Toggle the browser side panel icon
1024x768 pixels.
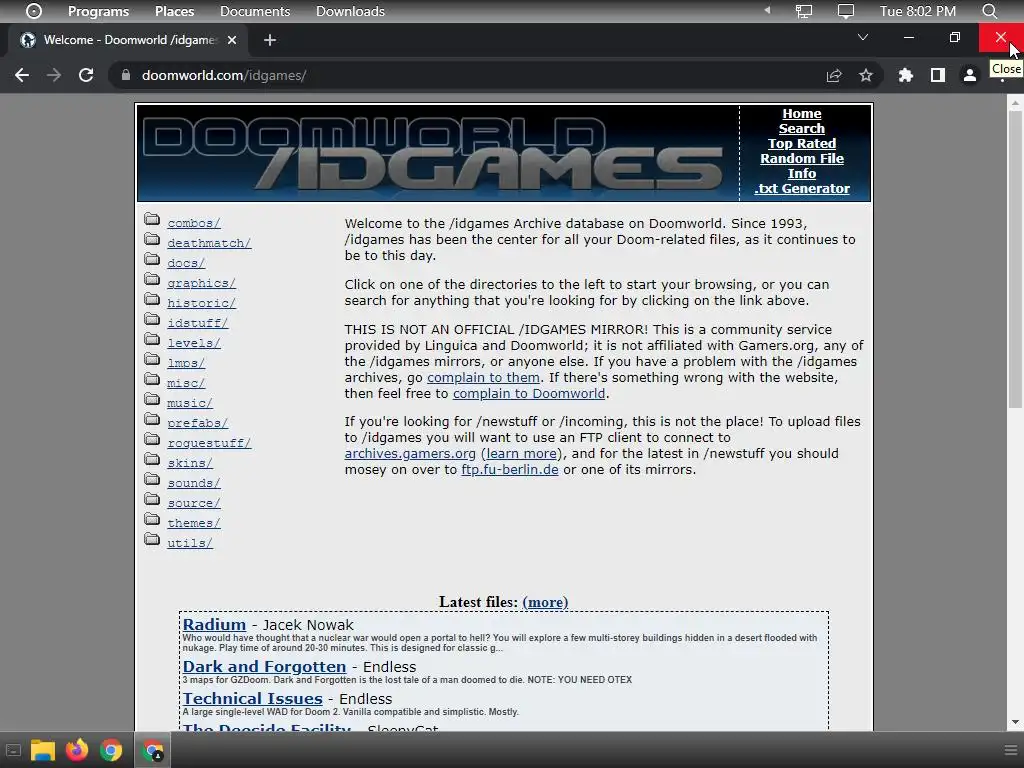tap(938, 75)
